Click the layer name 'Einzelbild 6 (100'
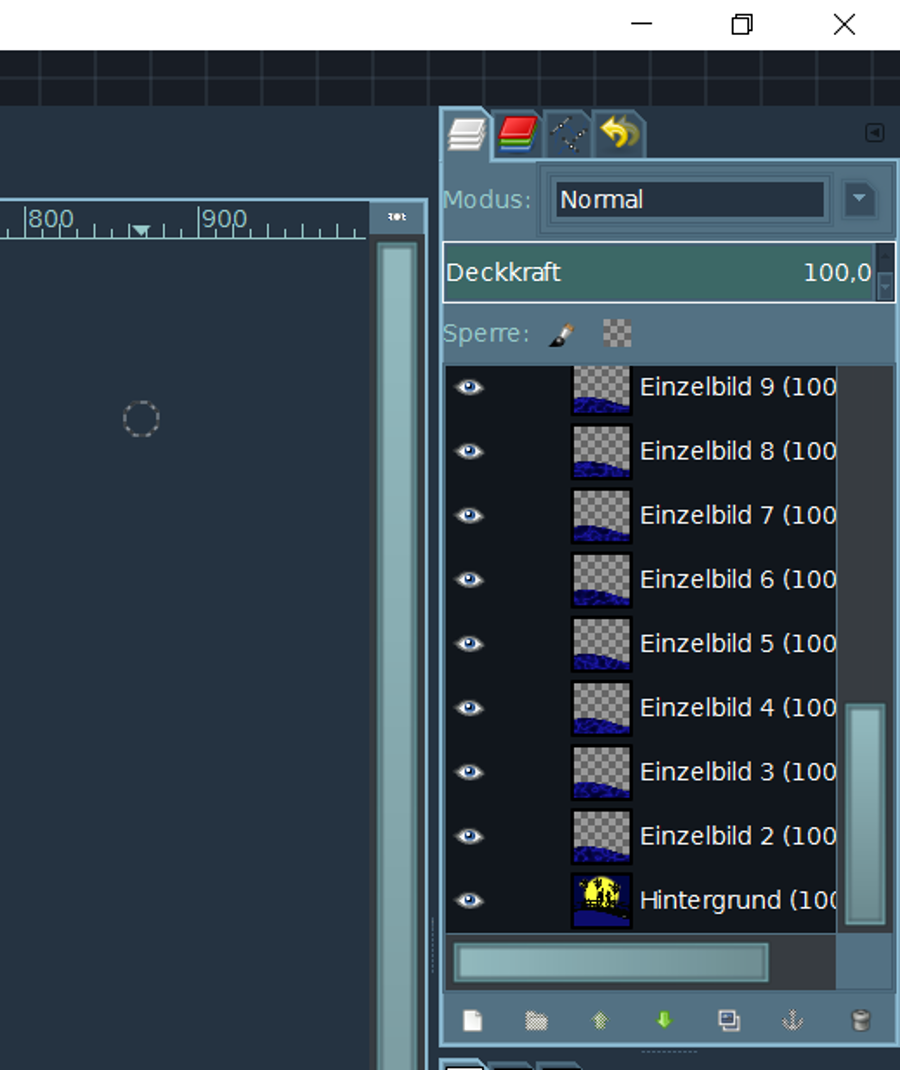Viewport: 900px width, 1070px height. pos(738,579)
